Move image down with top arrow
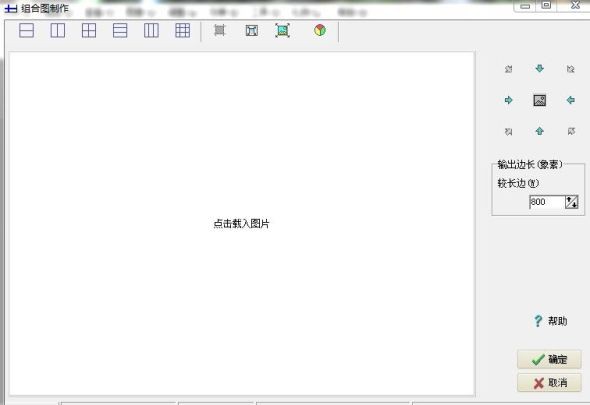This screenshot has height=405, width=590. (540, 68)
